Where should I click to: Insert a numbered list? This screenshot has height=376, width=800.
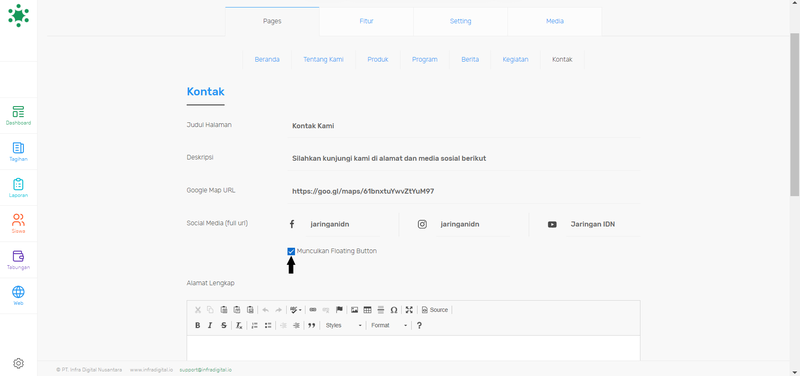[x=254, y=325]
